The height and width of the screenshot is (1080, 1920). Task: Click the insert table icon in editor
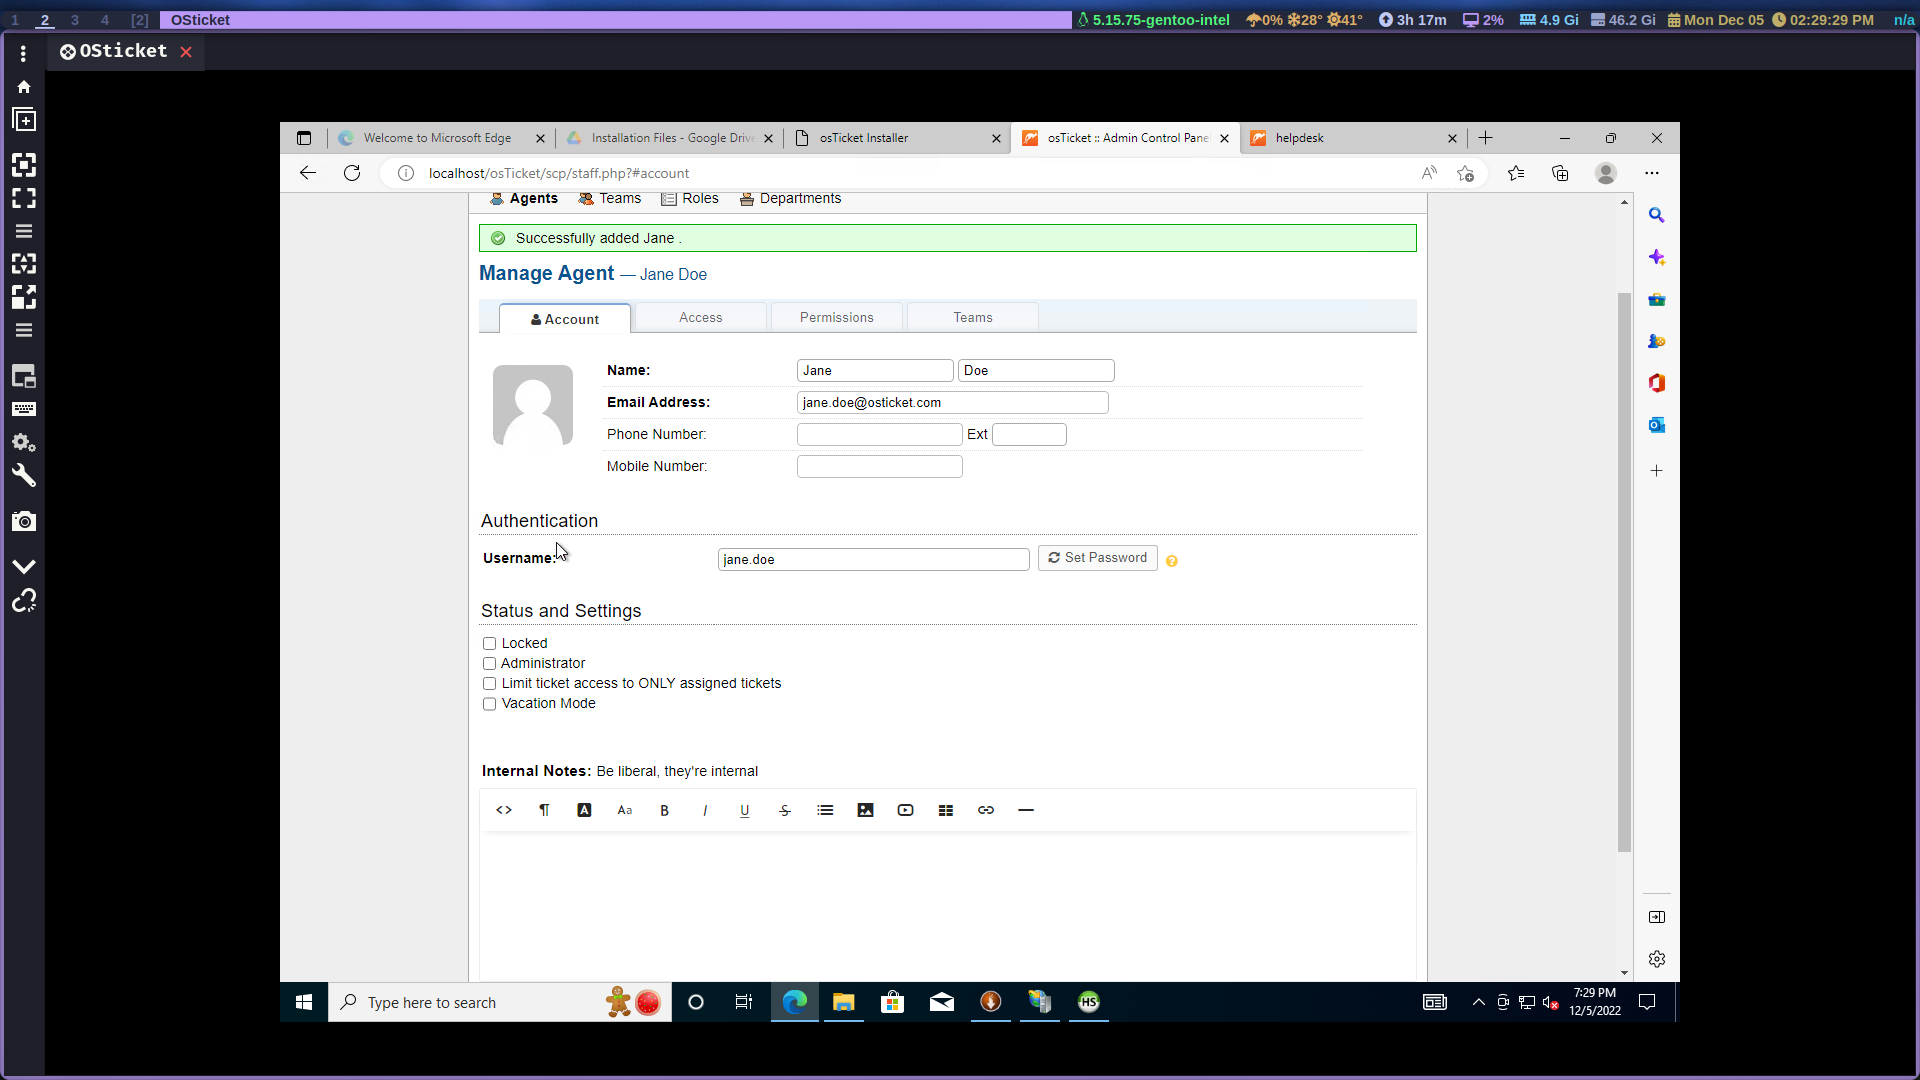point(945,810)
